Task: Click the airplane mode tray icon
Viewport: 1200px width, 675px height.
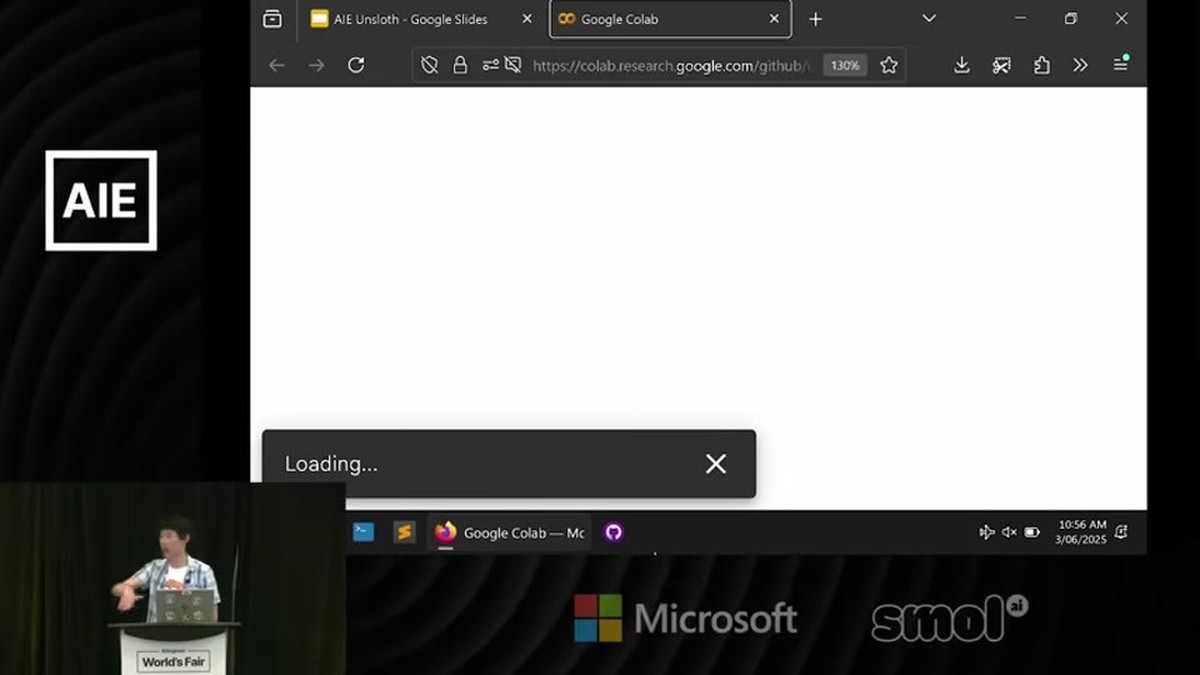Action: 987,532
